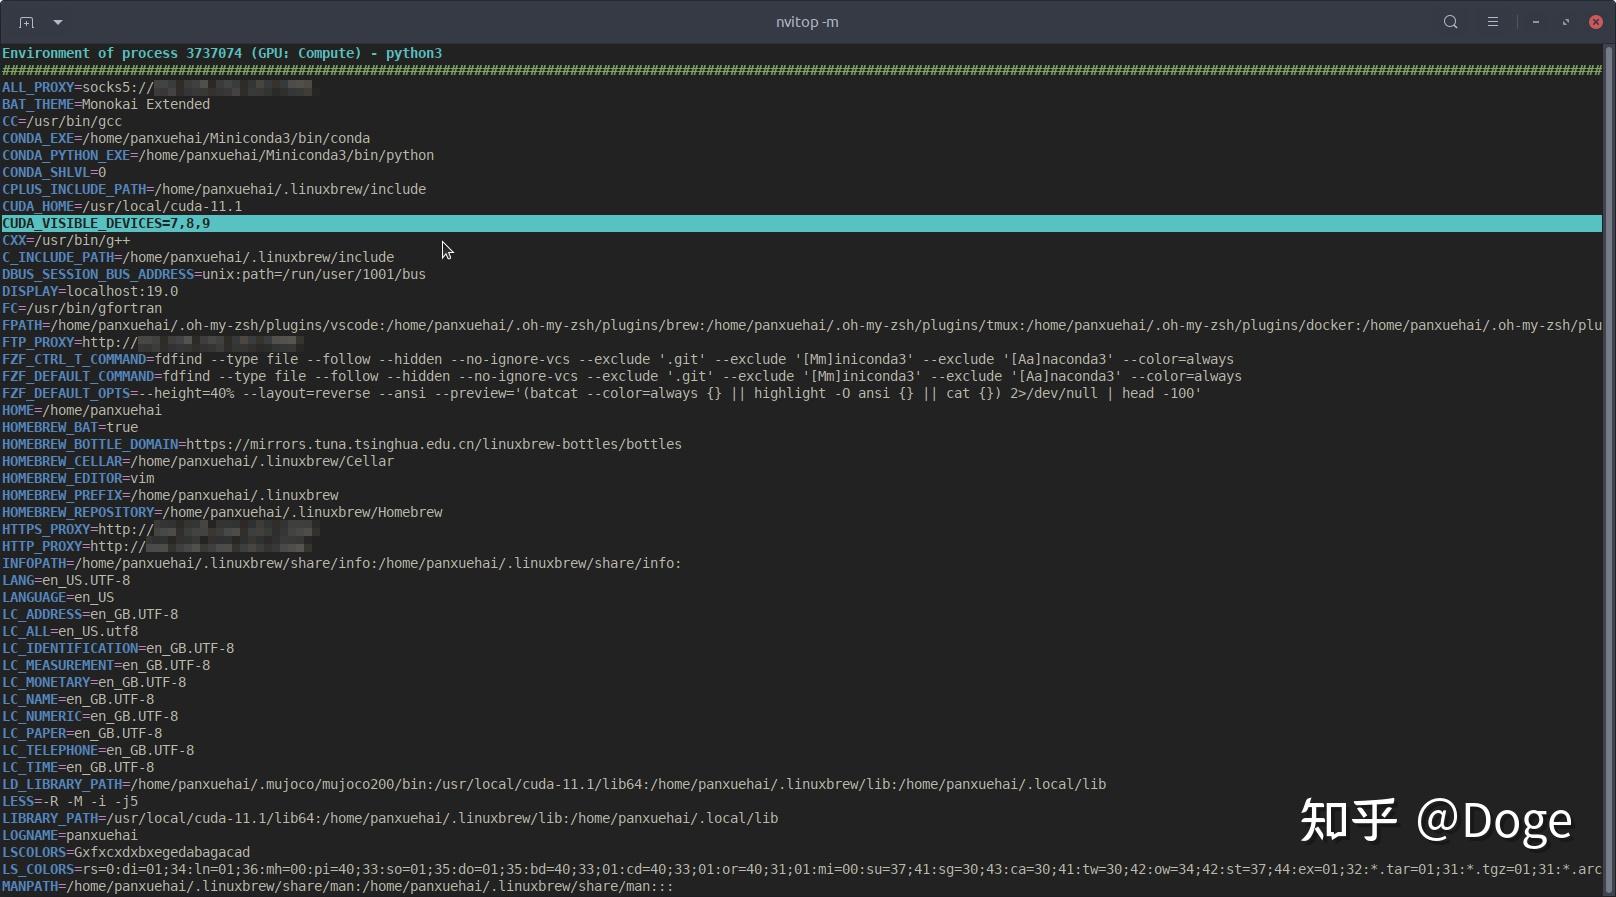This screenshot has height=897, width=1616.
Task: Minimize the nvitop terminal window
Action: pyautogui.click(x=1536, y=22)
